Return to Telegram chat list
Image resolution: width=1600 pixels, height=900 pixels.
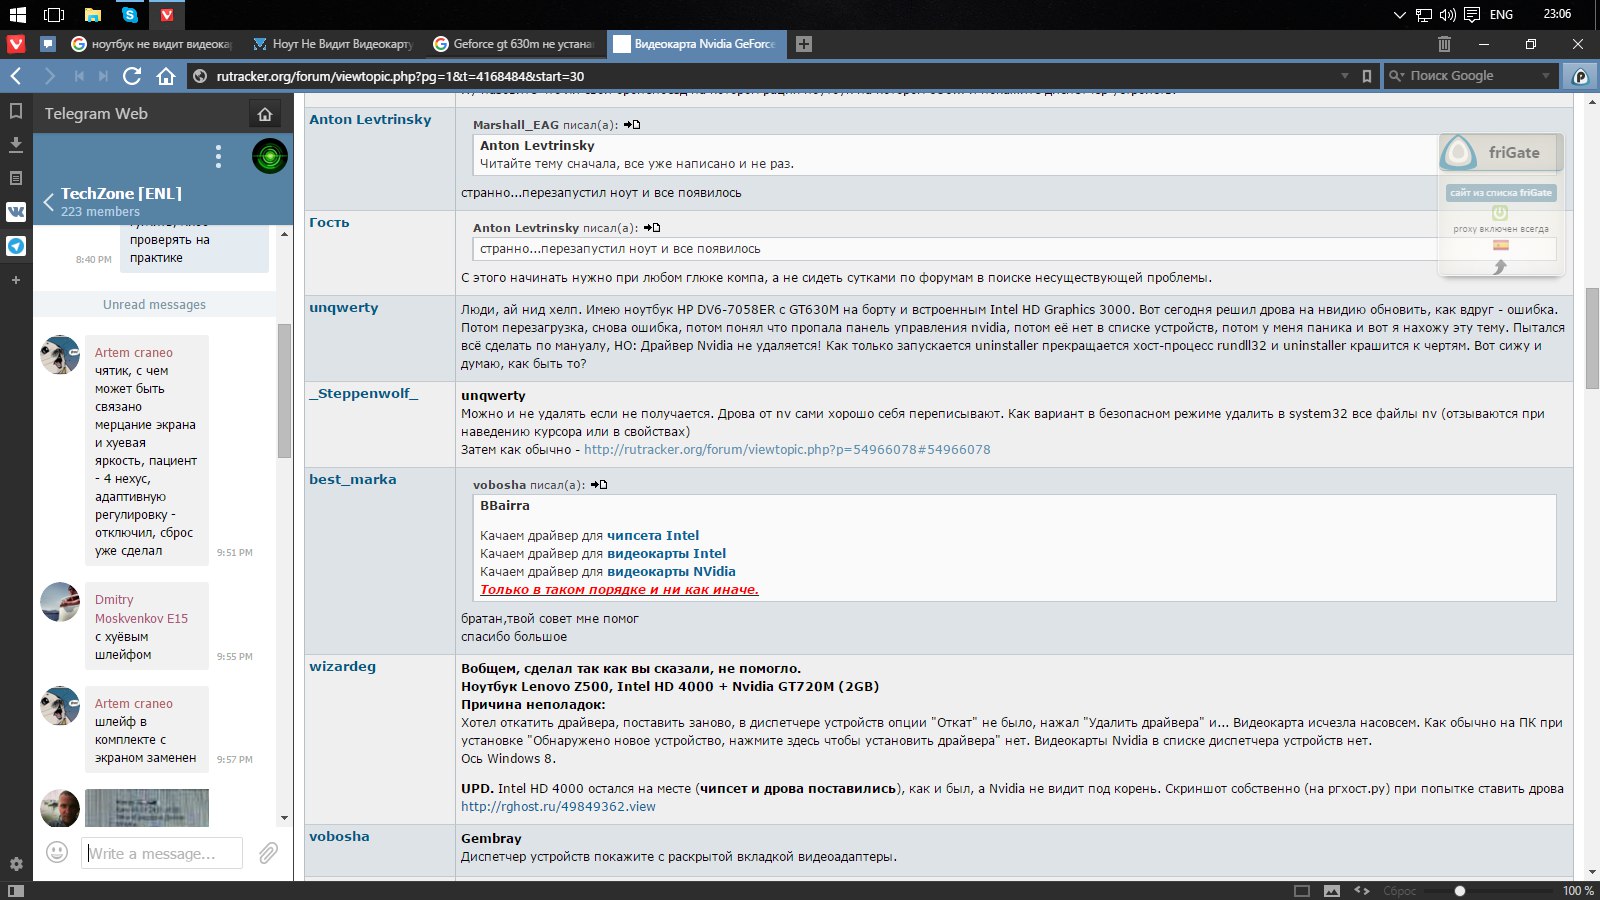48,202
